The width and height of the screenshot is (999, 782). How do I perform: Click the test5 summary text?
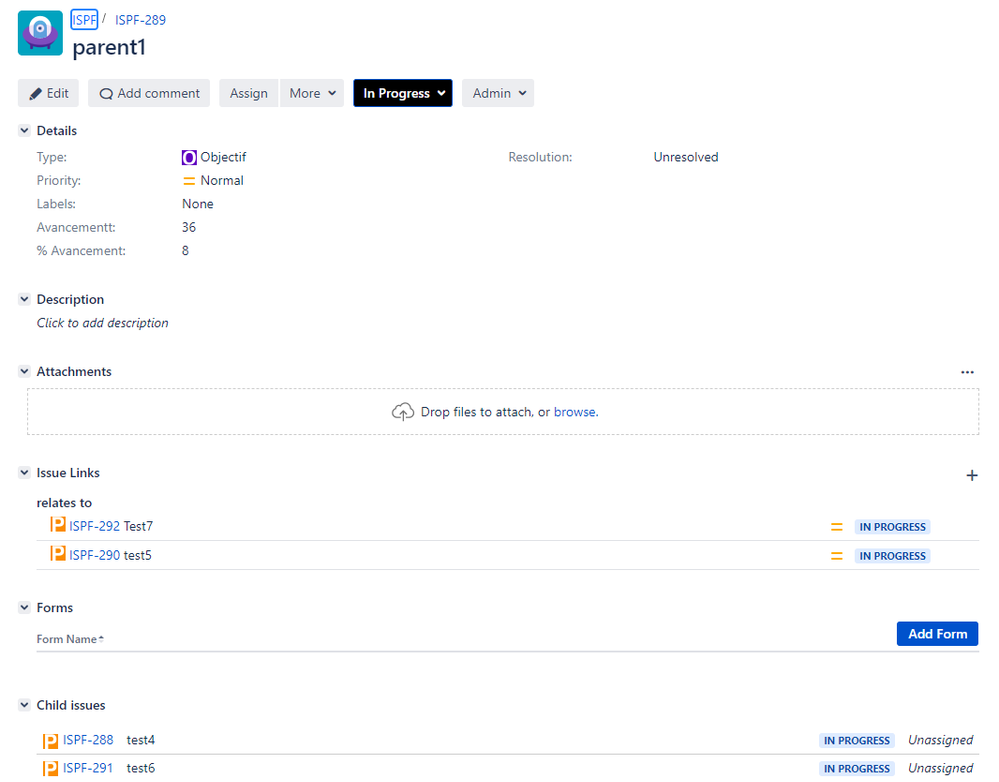(x=138, y=556)
